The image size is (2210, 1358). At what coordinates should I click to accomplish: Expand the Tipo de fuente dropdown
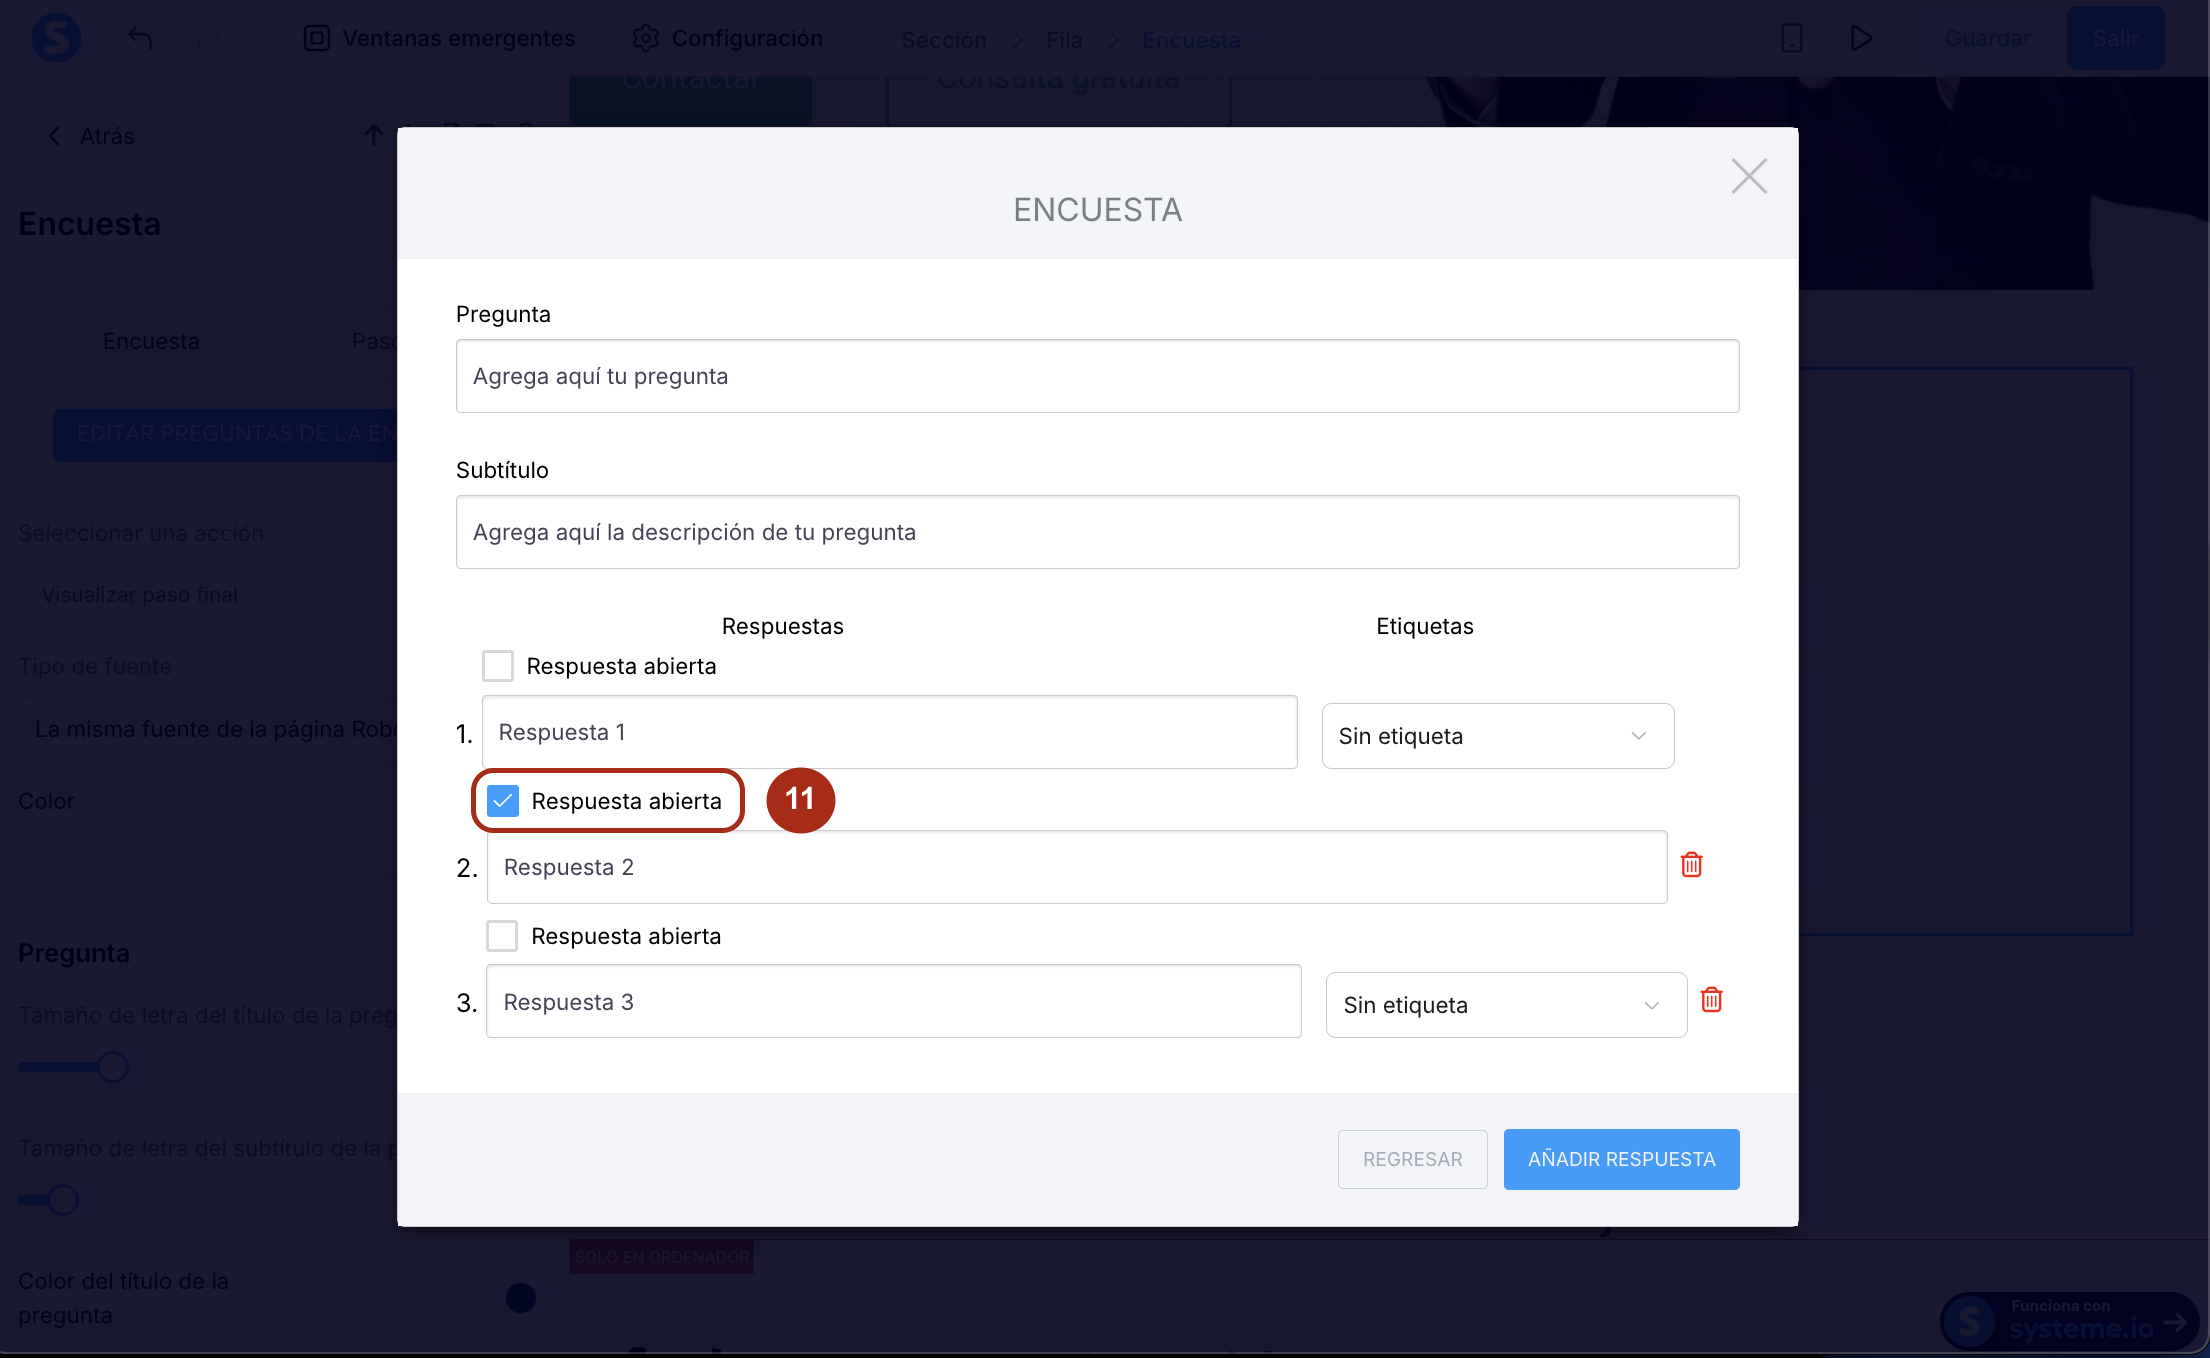pos(210,729)
